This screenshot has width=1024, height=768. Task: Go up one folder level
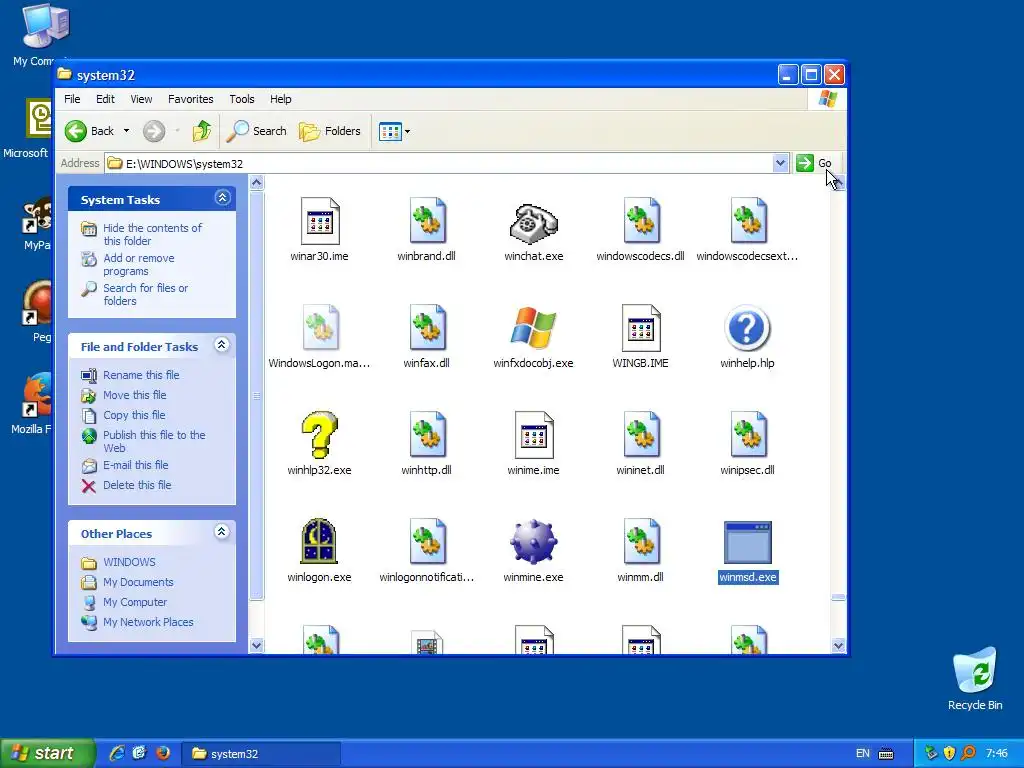[x=202, y=131]
